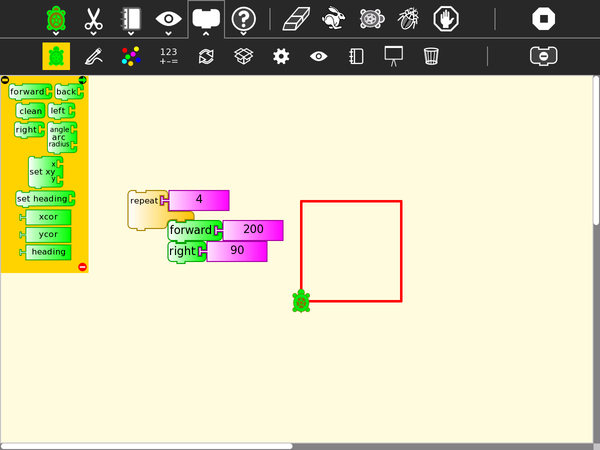Open the Pen palette
Screen dimensions: 600x450
[93, 56]
